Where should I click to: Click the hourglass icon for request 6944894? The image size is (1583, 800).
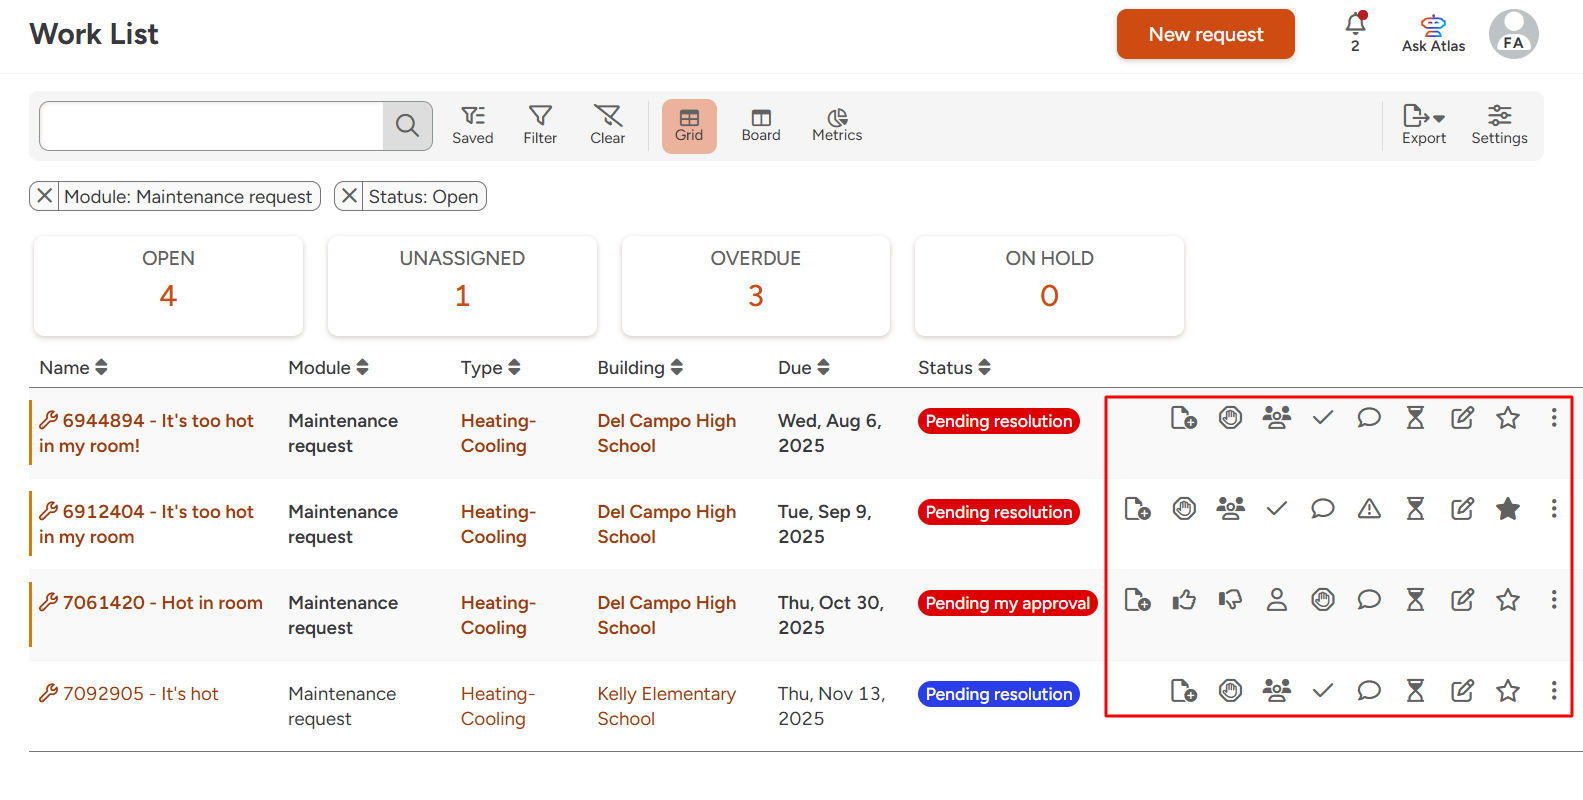1415,418
